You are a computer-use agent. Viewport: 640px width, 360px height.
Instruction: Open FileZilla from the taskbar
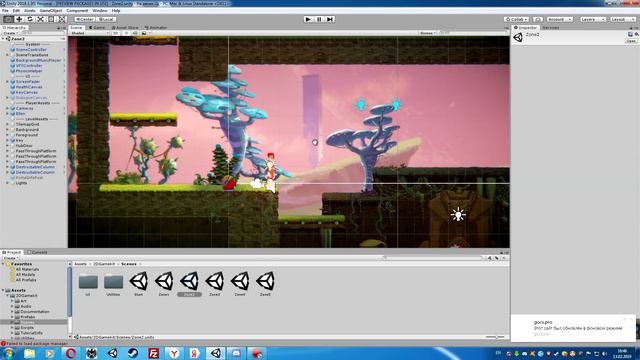point(153,353)
